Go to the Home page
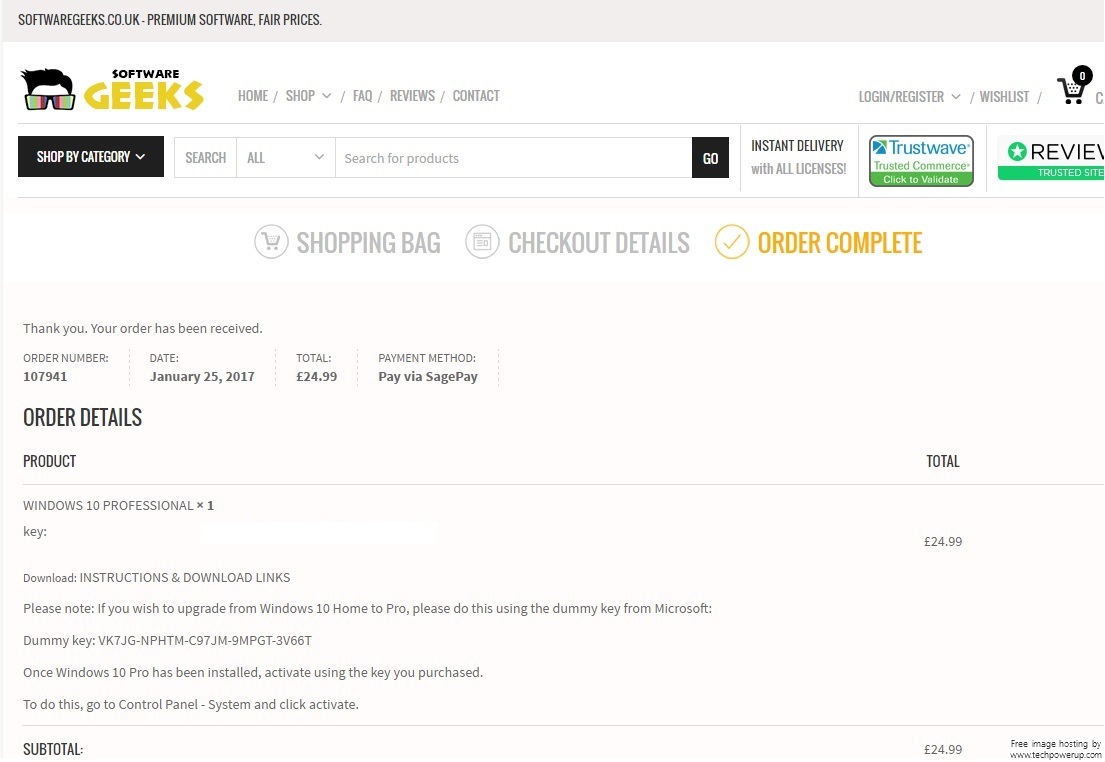The image size is (1105, 762). 253,96
